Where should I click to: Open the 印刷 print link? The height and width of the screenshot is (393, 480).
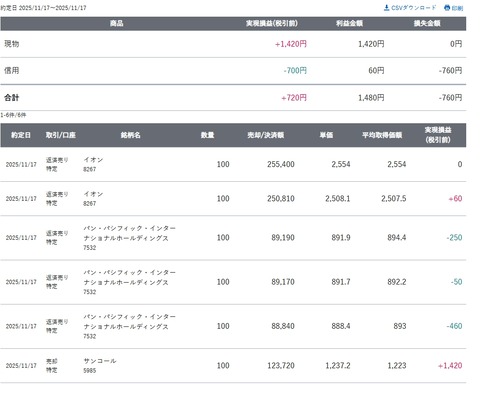click(x=457, y=8)
